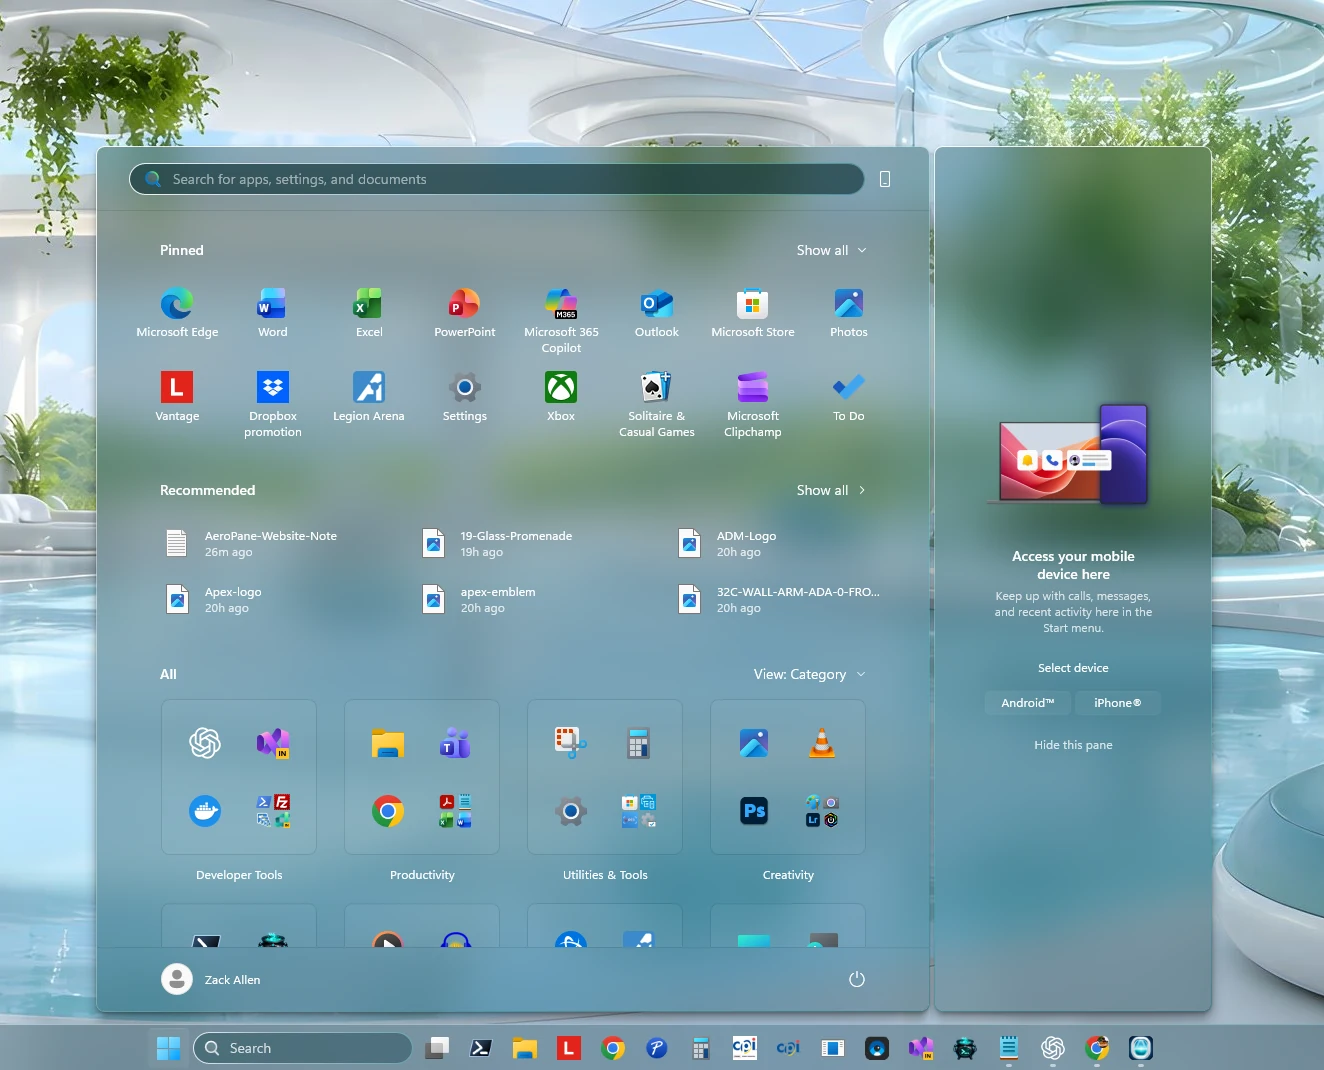Launch Word from Pinned apps
This screenshot has width=1324, height=1070.
coord(272,313)
